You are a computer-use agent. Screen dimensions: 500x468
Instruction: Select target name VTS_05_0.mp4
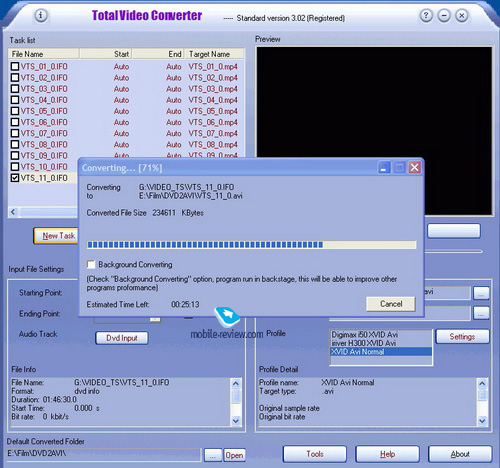tap(213, 111)
